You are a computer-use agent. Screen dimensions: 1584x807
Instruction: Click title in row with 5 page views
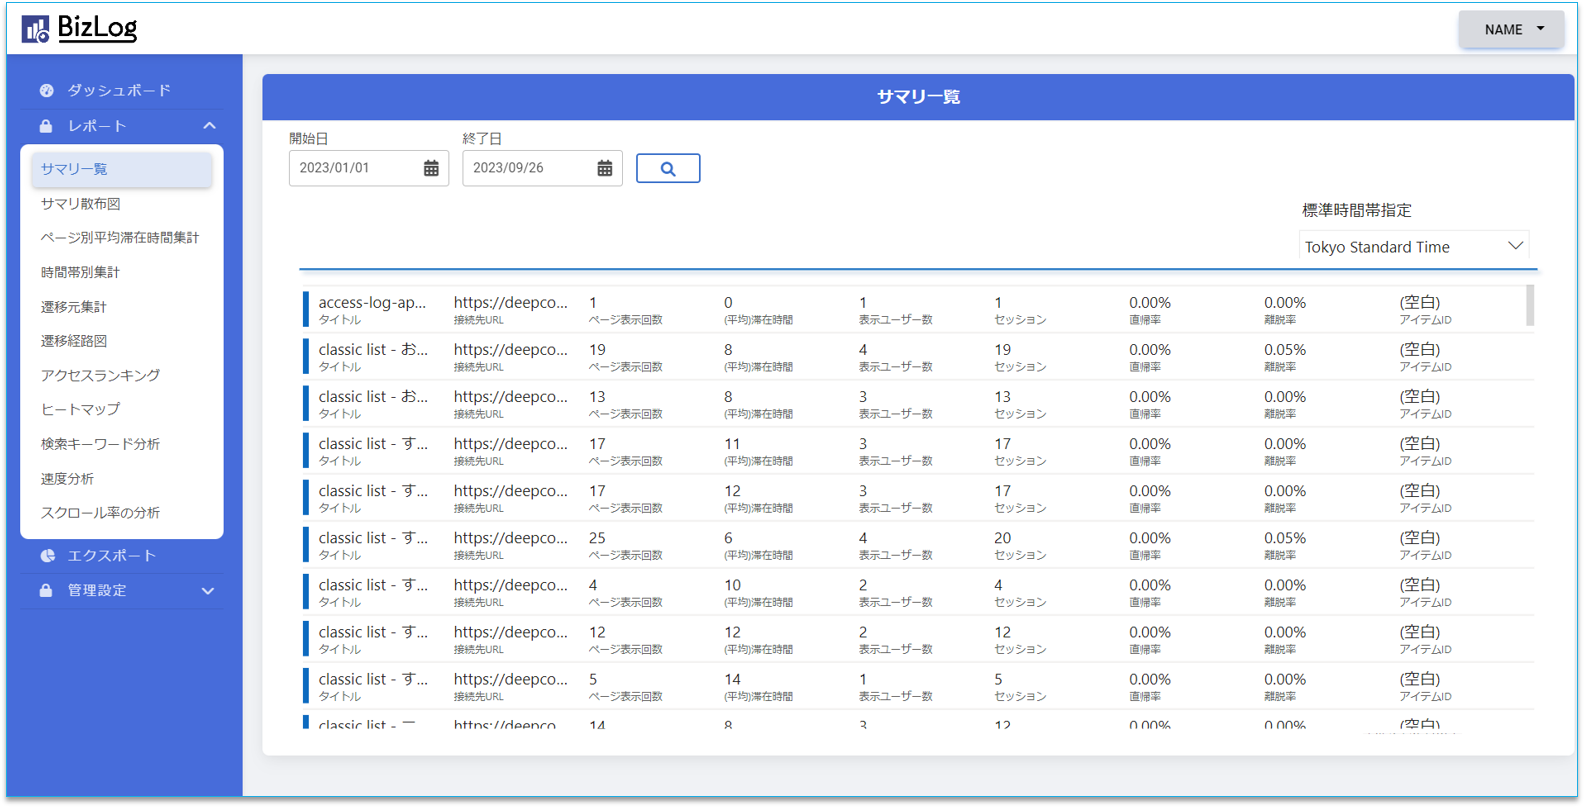click(373, 679)
